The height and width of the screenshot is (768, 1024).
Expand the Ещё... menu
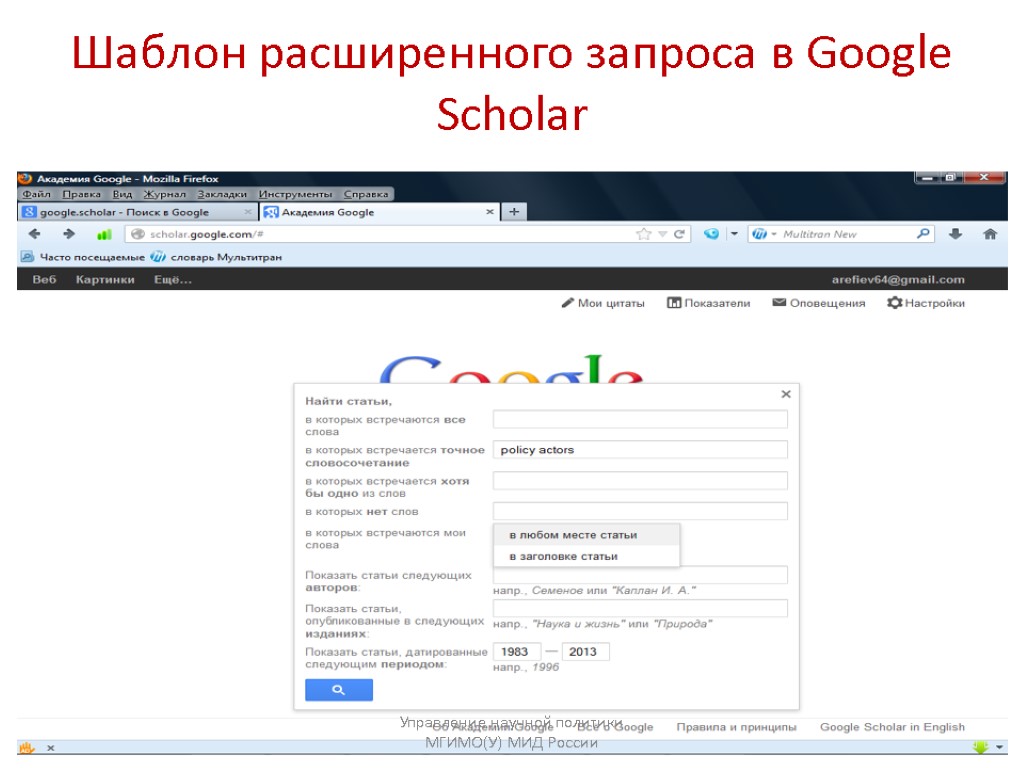[x=173, y=280]
